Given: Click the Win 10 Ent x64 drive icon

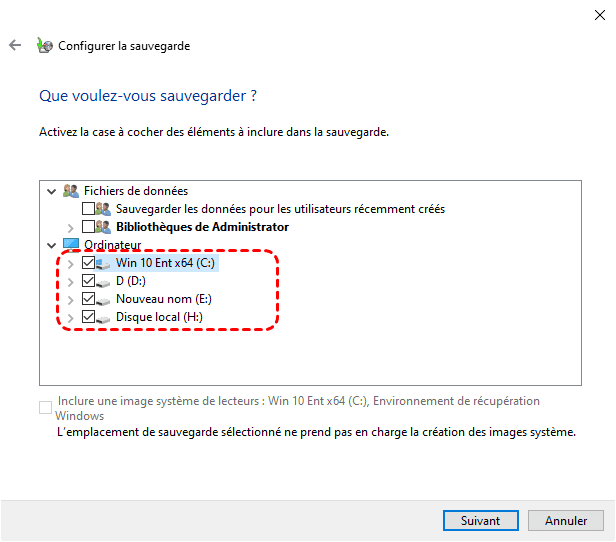Looking at the screenshot, I should click(x=104, y=263).
